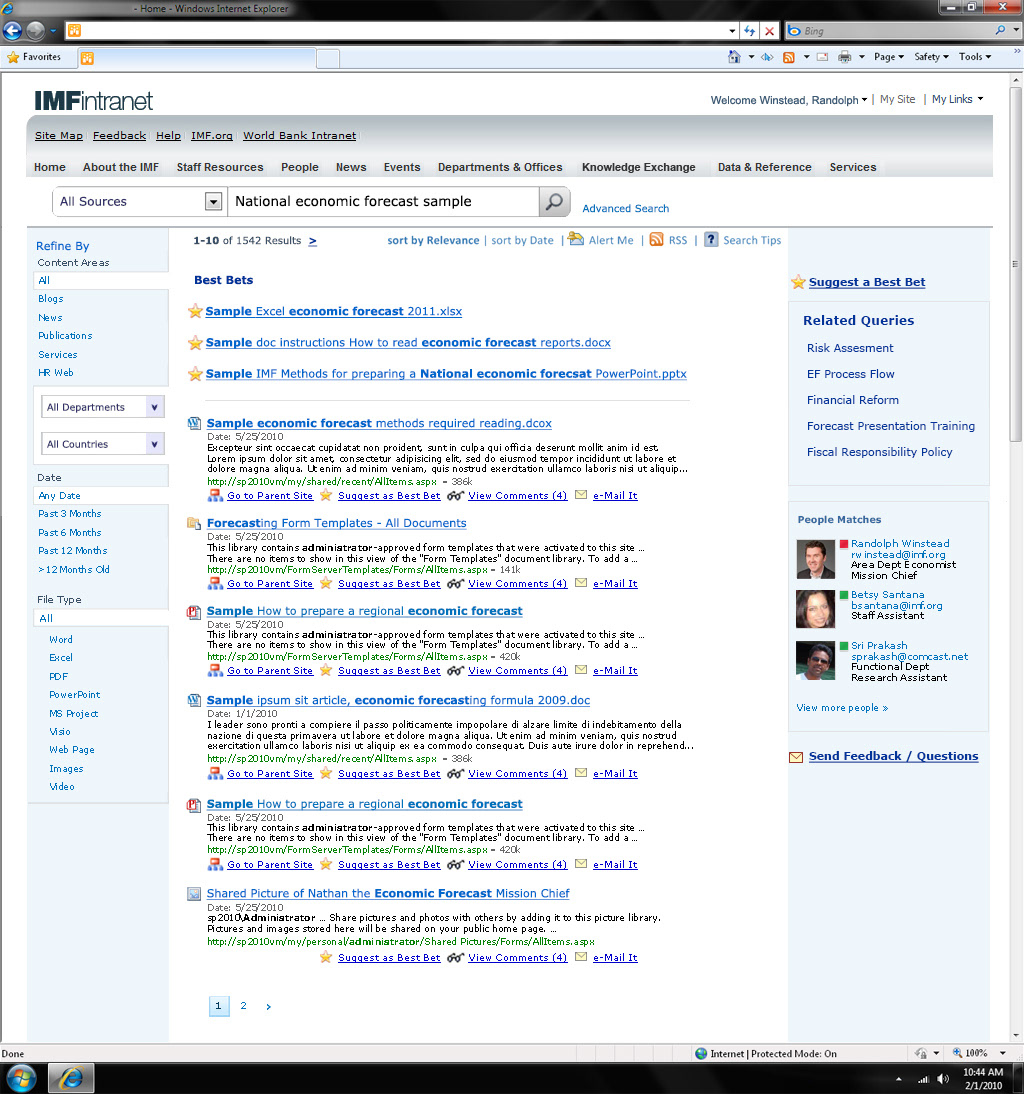Click Randolph Winstead profile photo
Image resolution: width=1024 pixels, height=1094 pixels.
point(815,560)
